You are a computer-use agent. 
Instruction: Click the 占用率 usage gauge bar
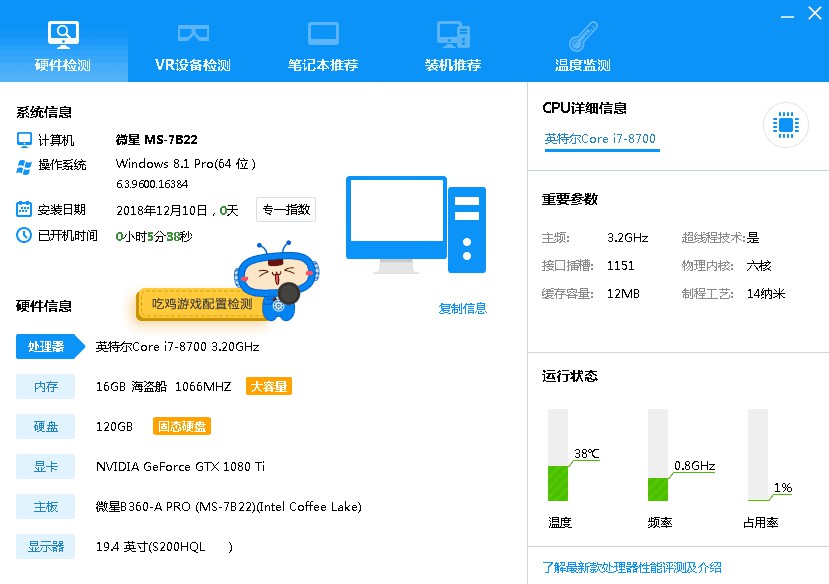pos(758,455)
